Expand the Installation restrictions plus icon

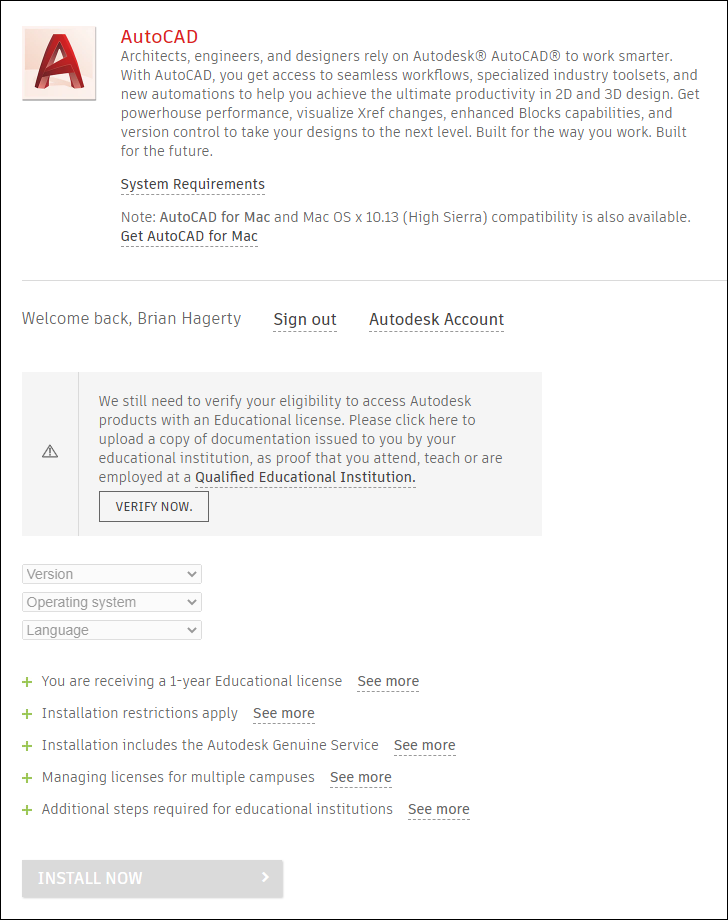(x=27, y=714)
